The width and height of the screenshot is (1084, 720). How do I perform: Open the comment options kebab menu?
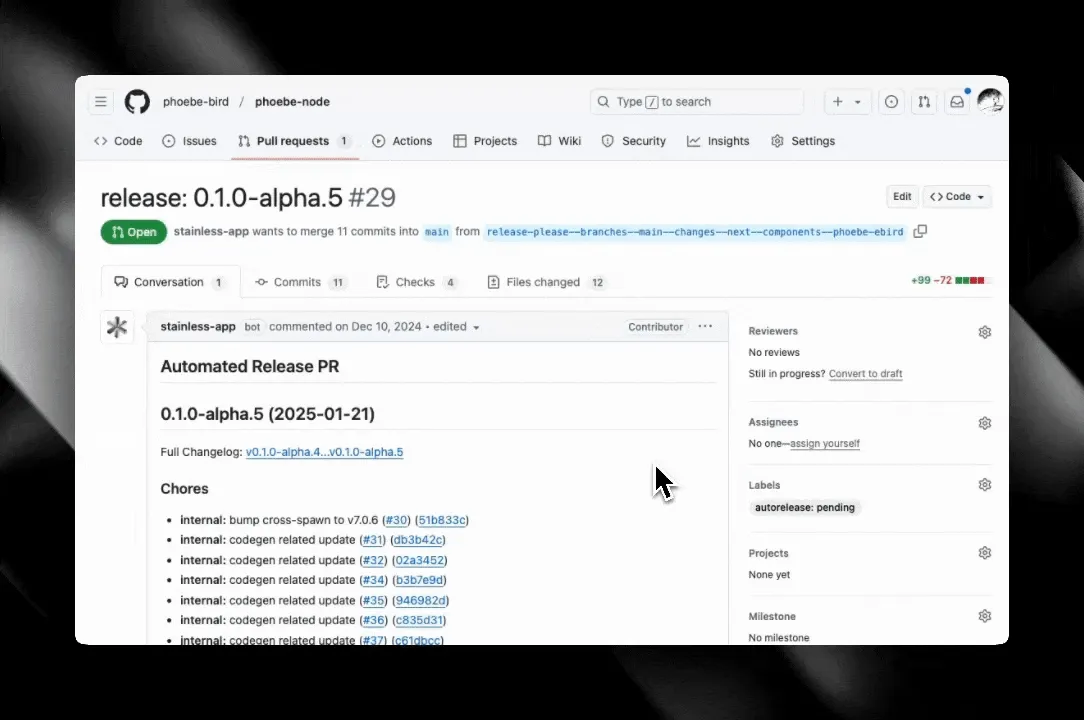[x=705, y=326]
